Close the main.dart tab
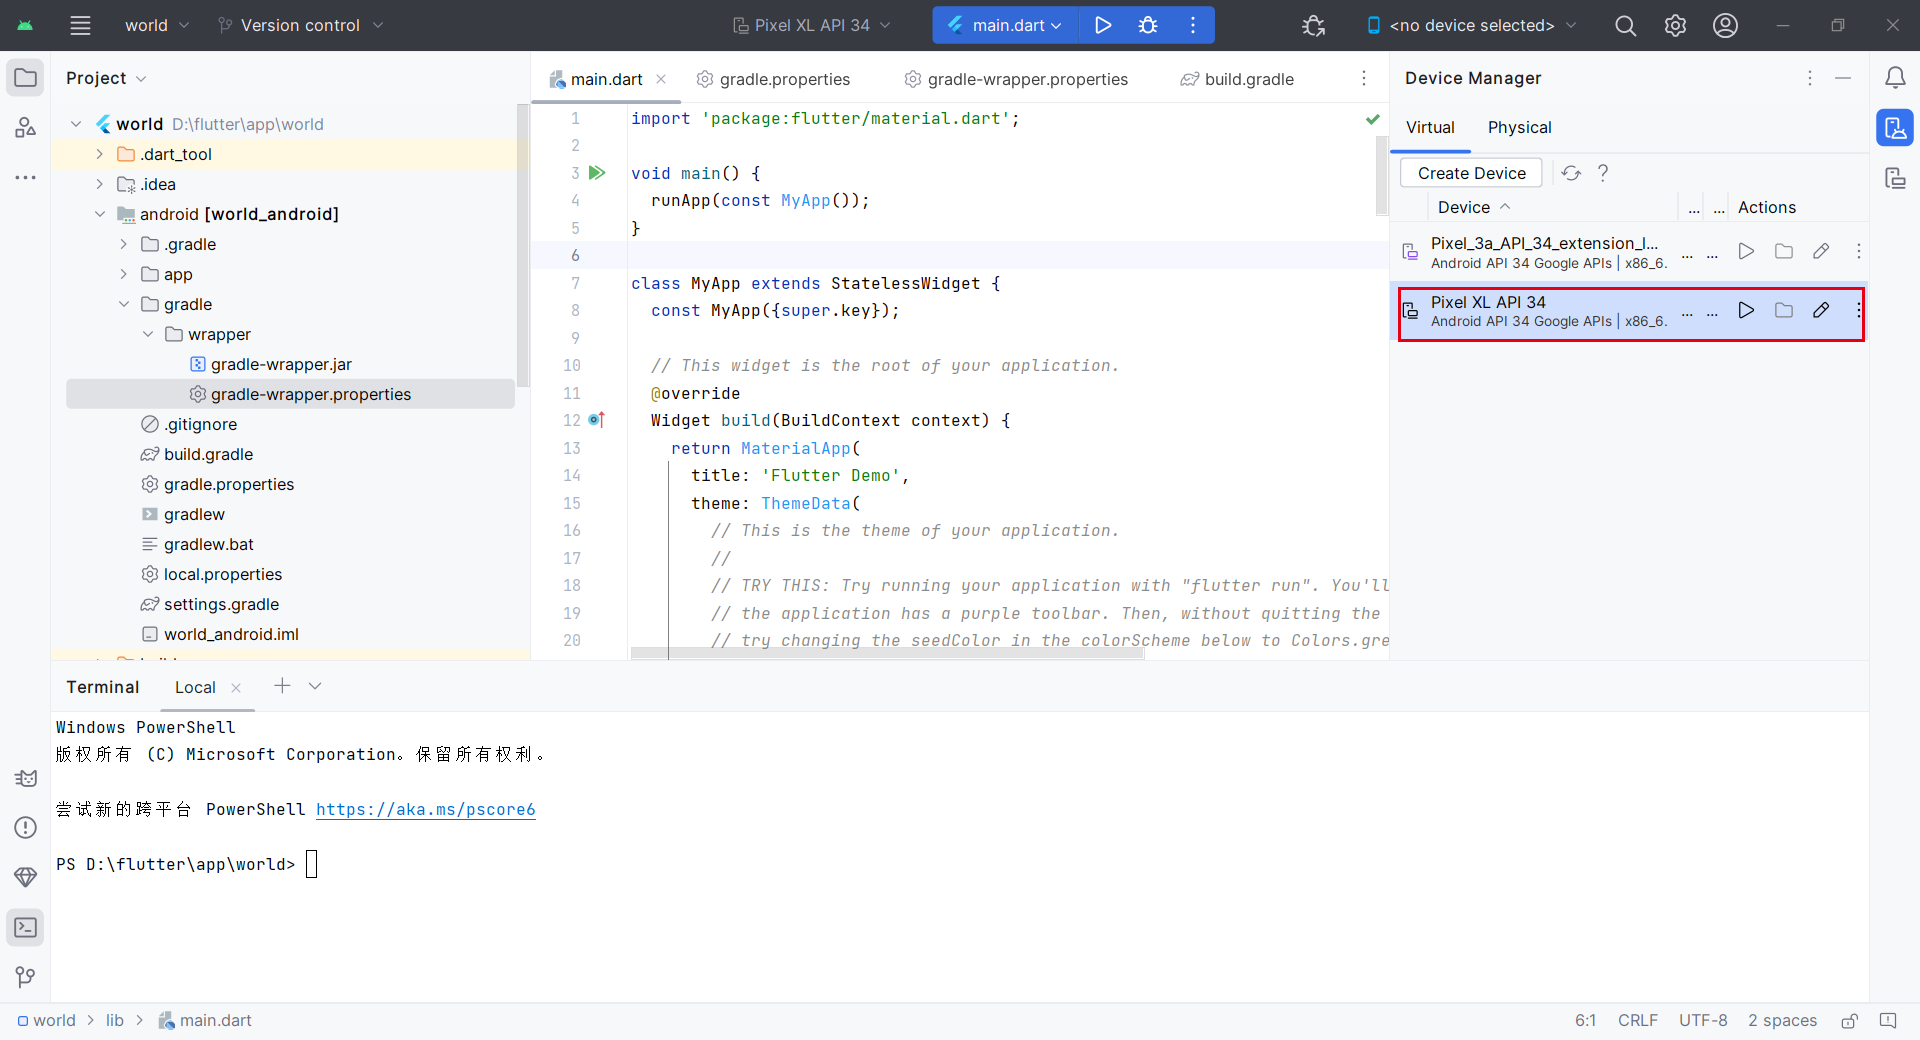1920x1040 pixels. pyautogui.click(x=661, y=79)
